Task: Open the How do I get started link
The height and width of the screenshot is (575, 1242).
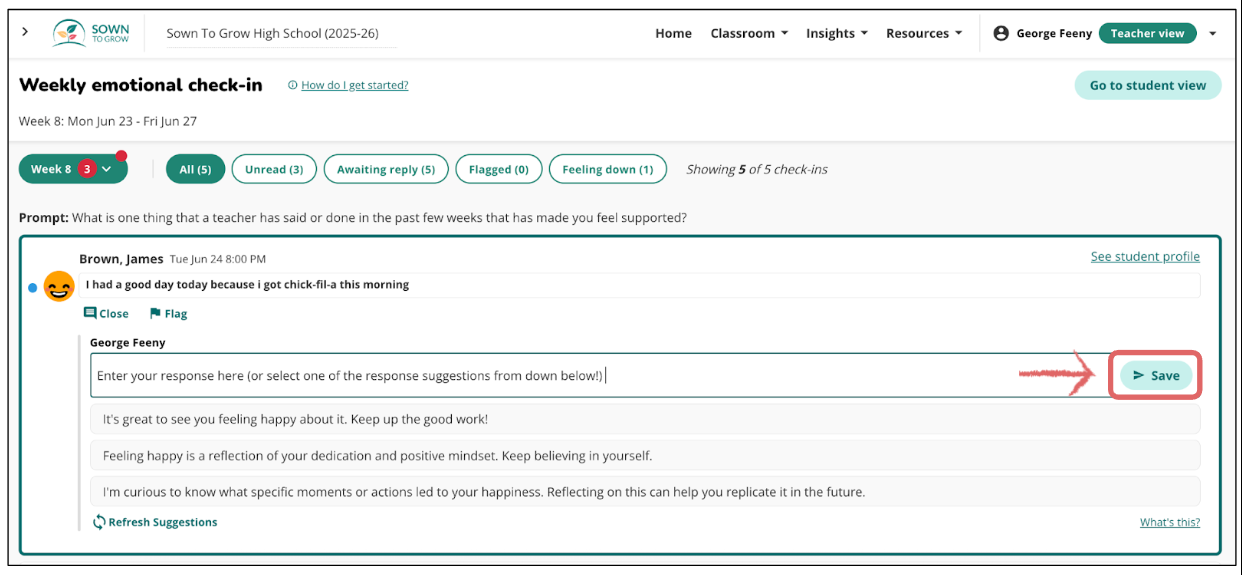Action: coord(354,85)
